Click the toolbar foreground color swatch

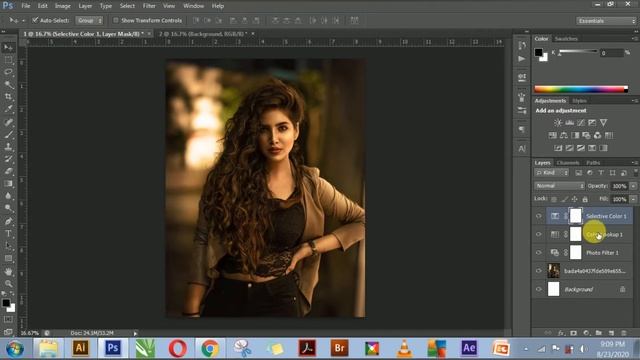tap(6, 303)
